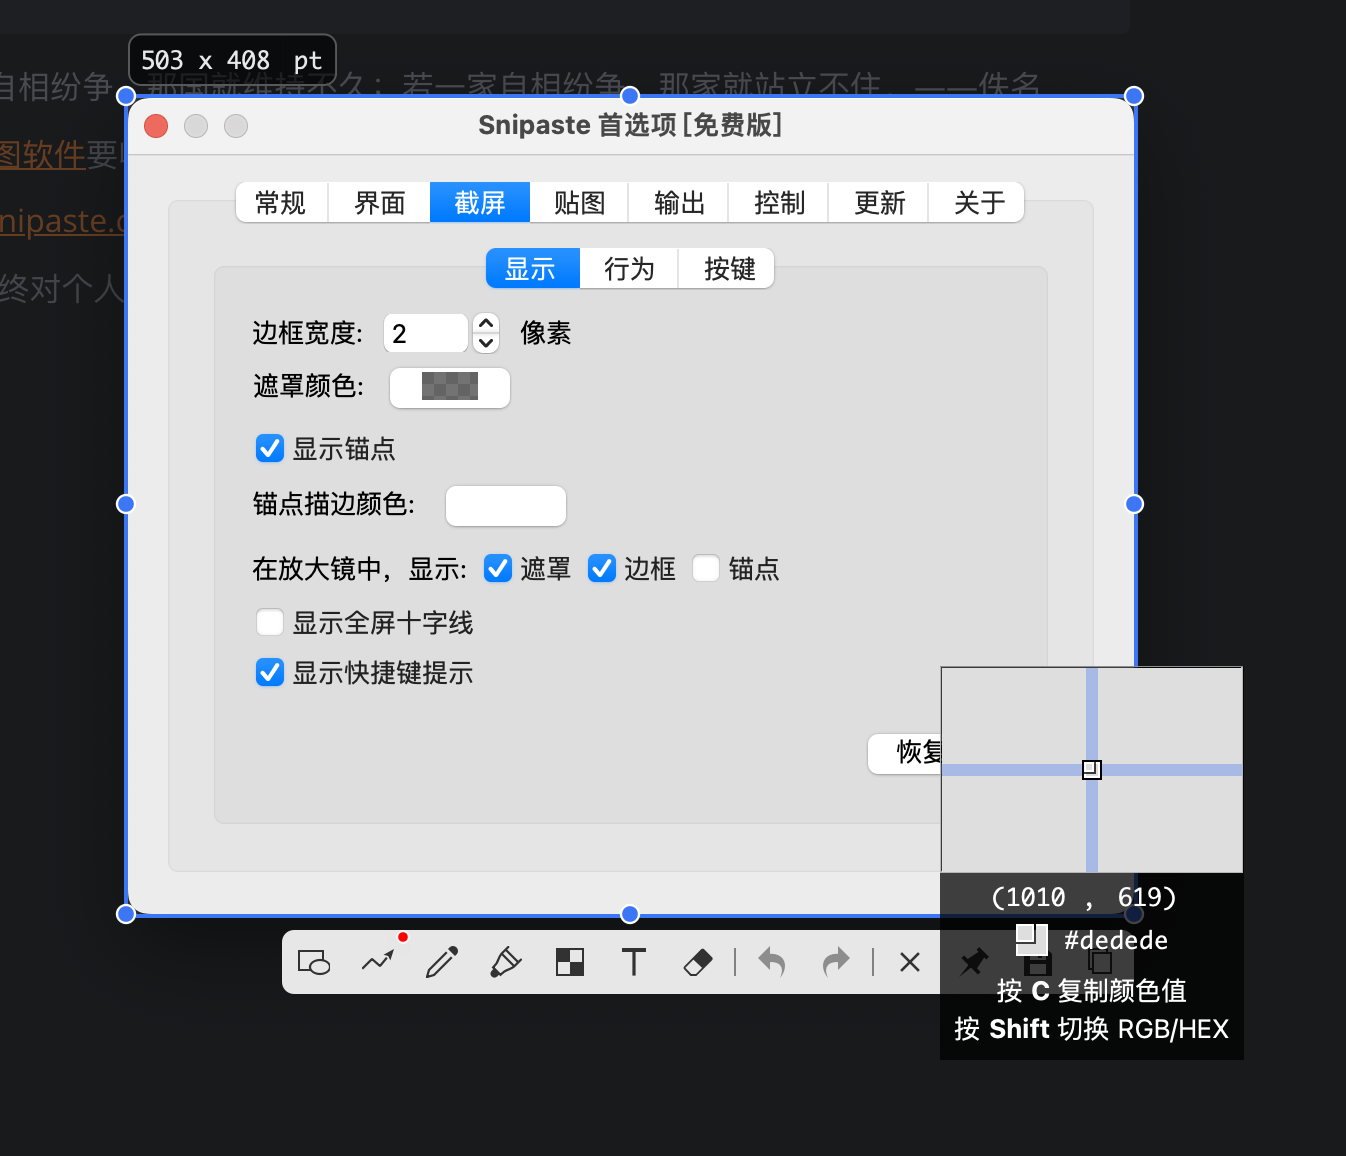Select the text annotation tool

(x=634, y=962)
